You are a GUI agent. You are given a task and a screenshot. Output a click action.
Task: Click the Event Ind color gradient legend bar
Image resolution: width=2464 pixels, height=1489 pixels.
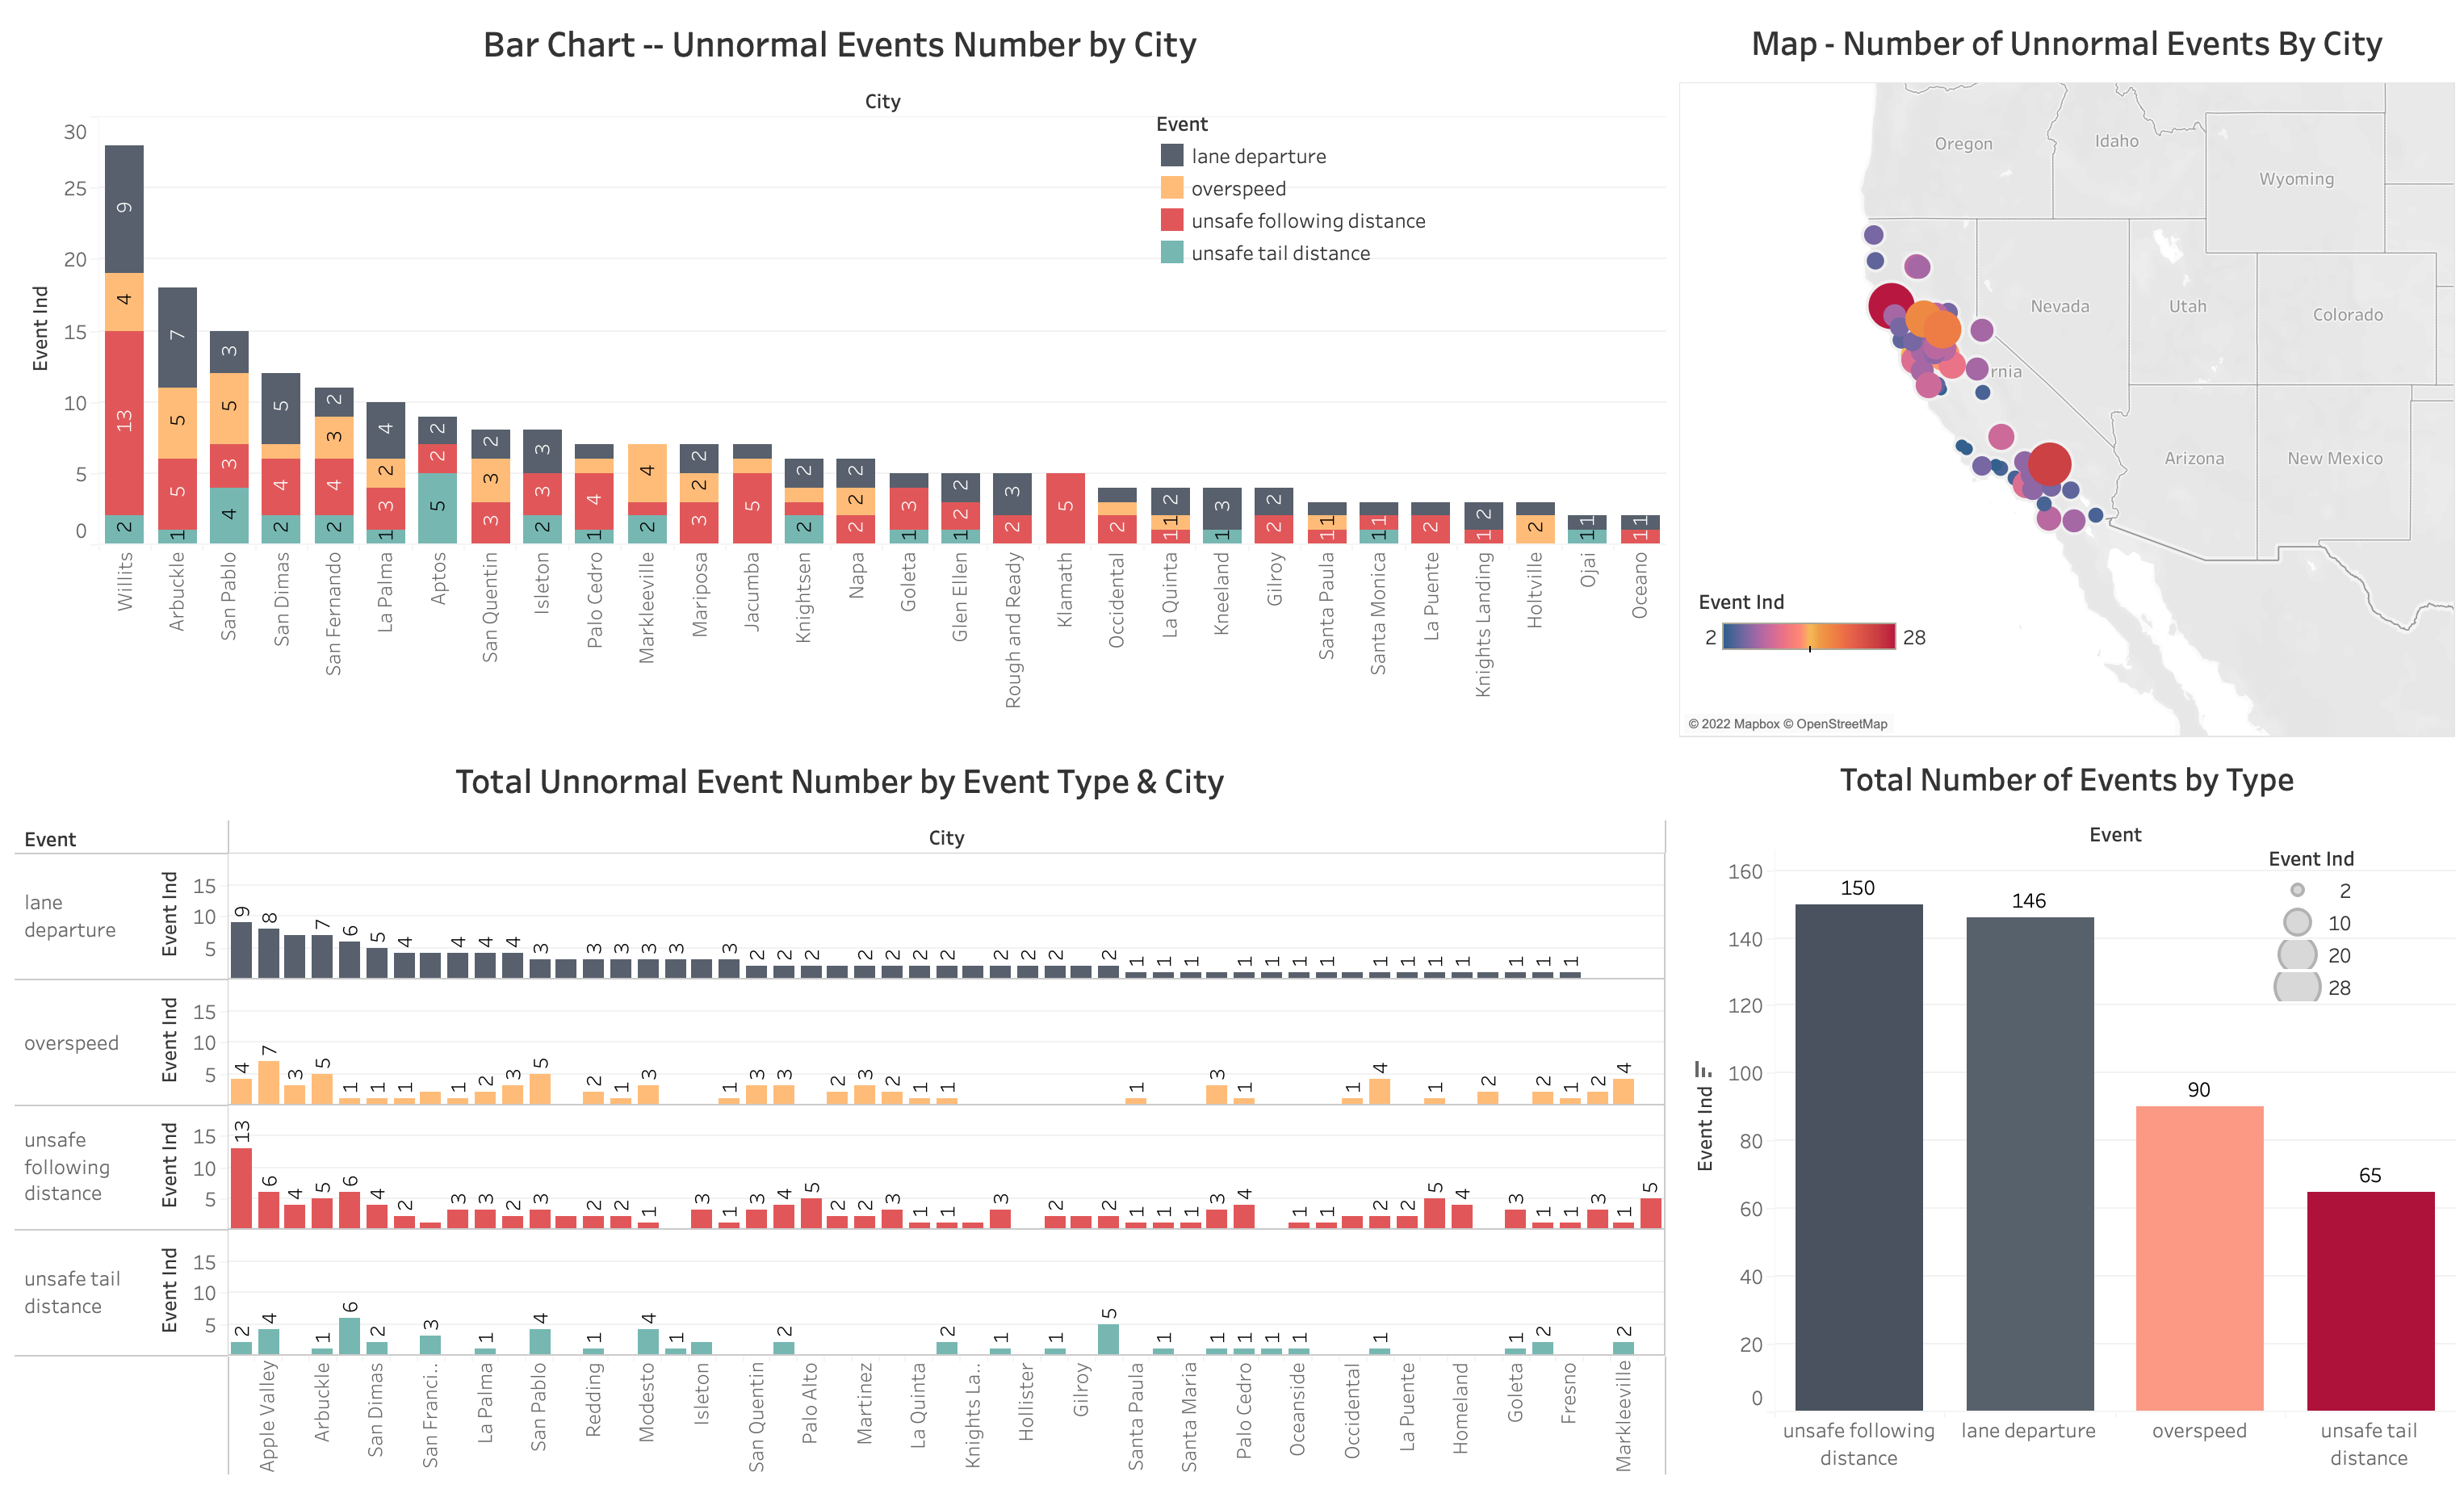[x=1808, y=636]
